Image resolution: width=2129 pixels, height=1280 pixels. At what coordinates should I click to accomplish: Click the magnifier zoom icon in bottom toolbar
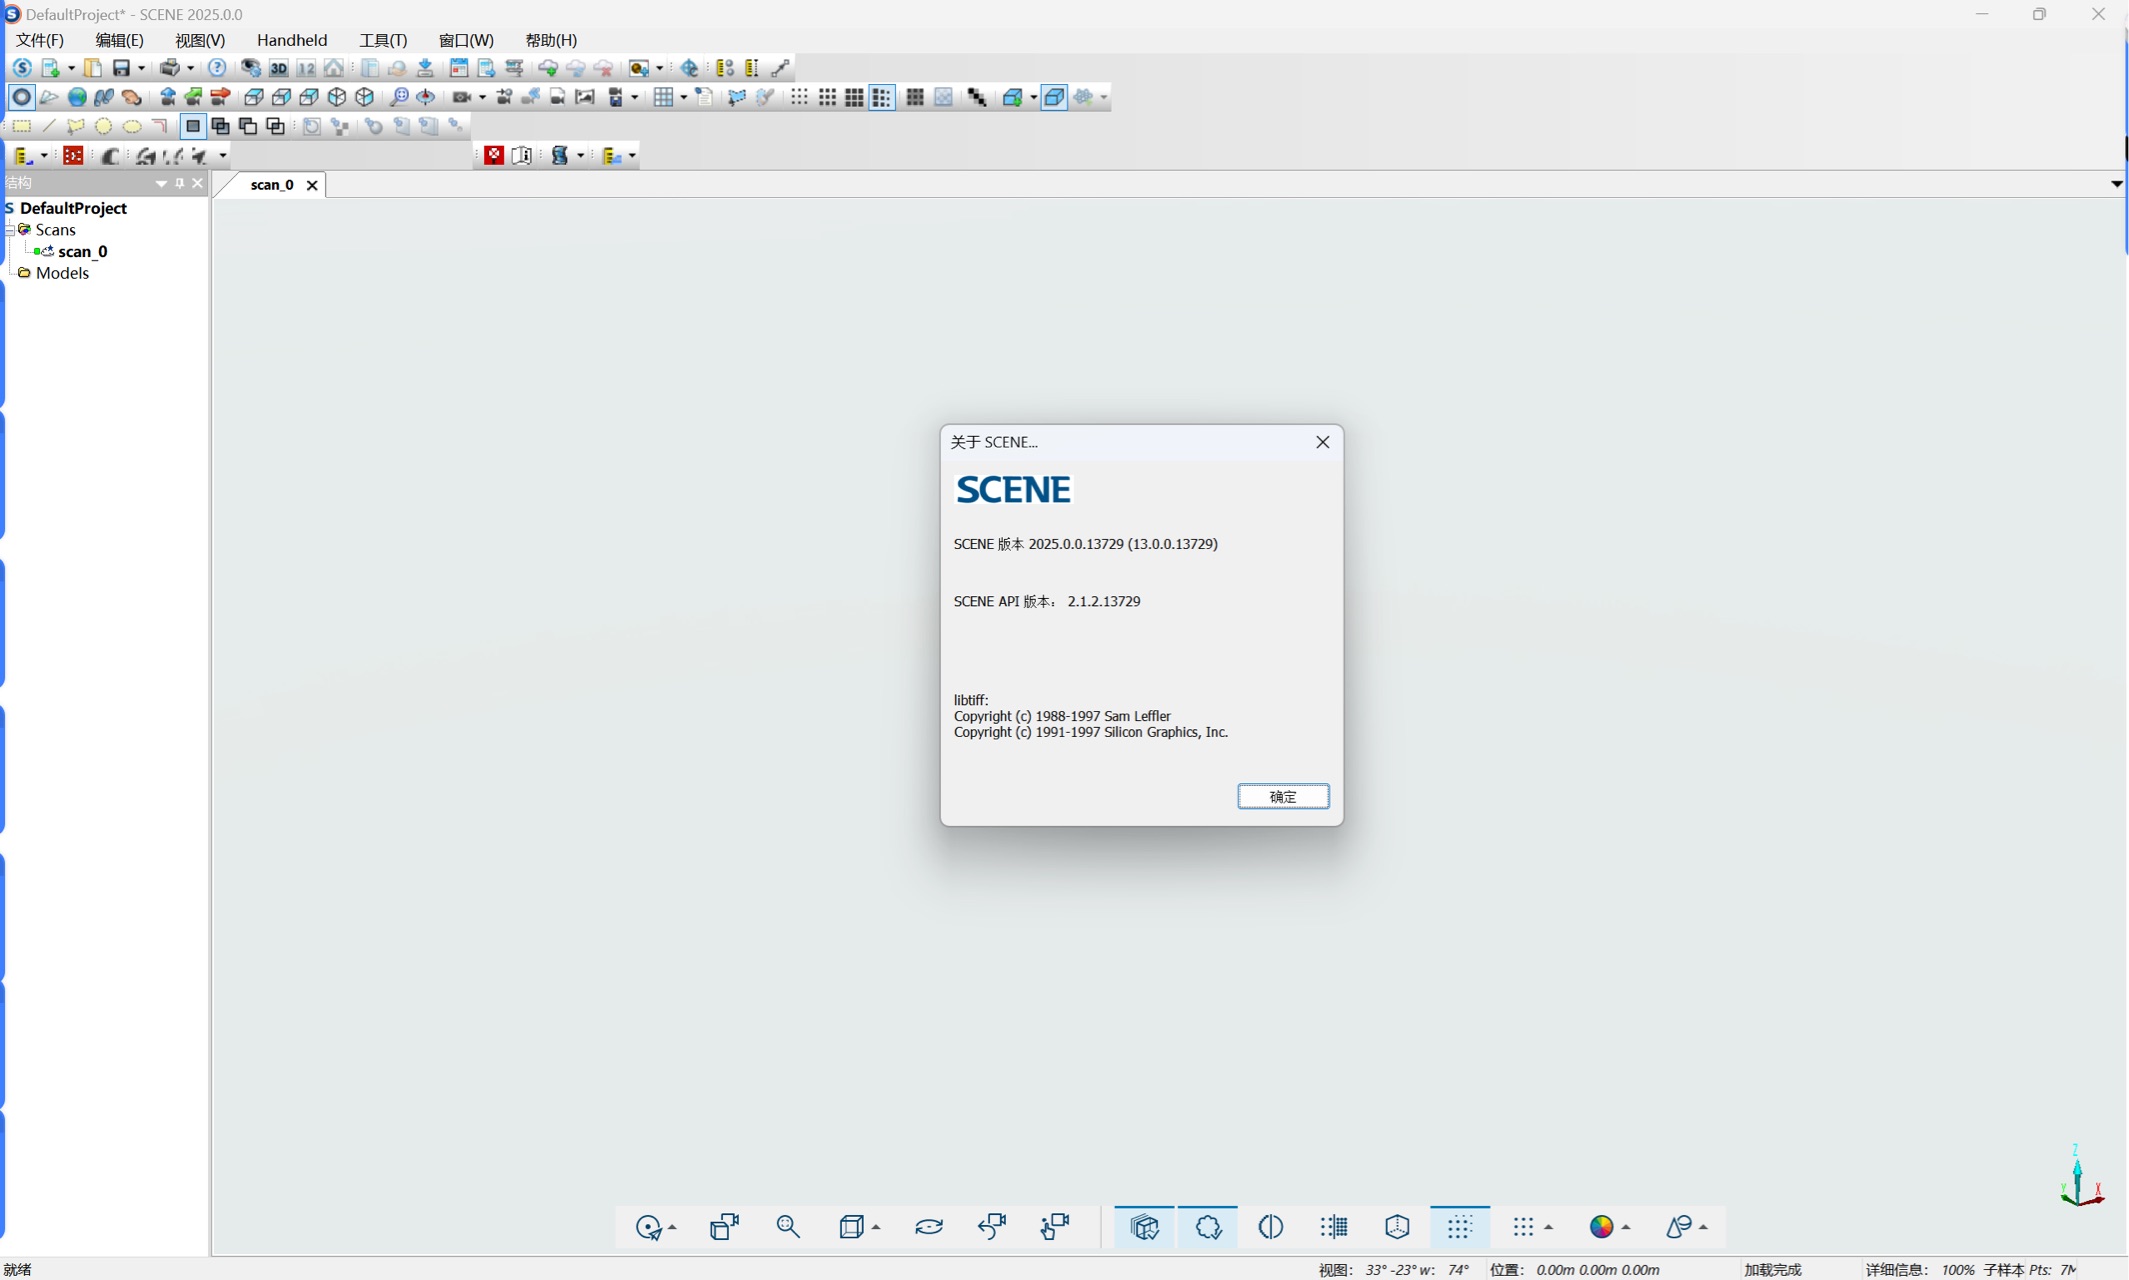pos(788,1227)
